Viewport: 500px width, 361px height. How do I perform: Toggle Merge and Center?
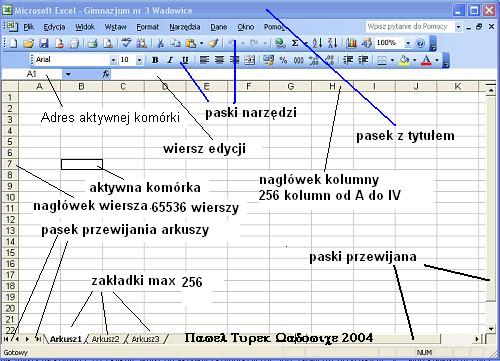point(249,60)
